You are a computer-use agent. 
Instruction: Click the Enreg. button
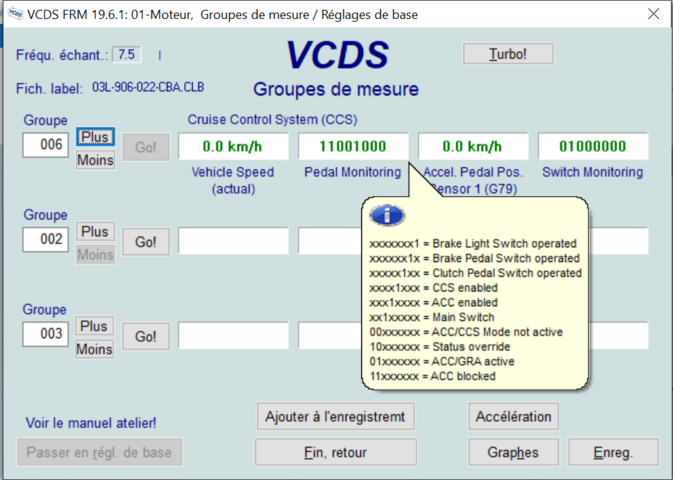(x=613, y=452)
